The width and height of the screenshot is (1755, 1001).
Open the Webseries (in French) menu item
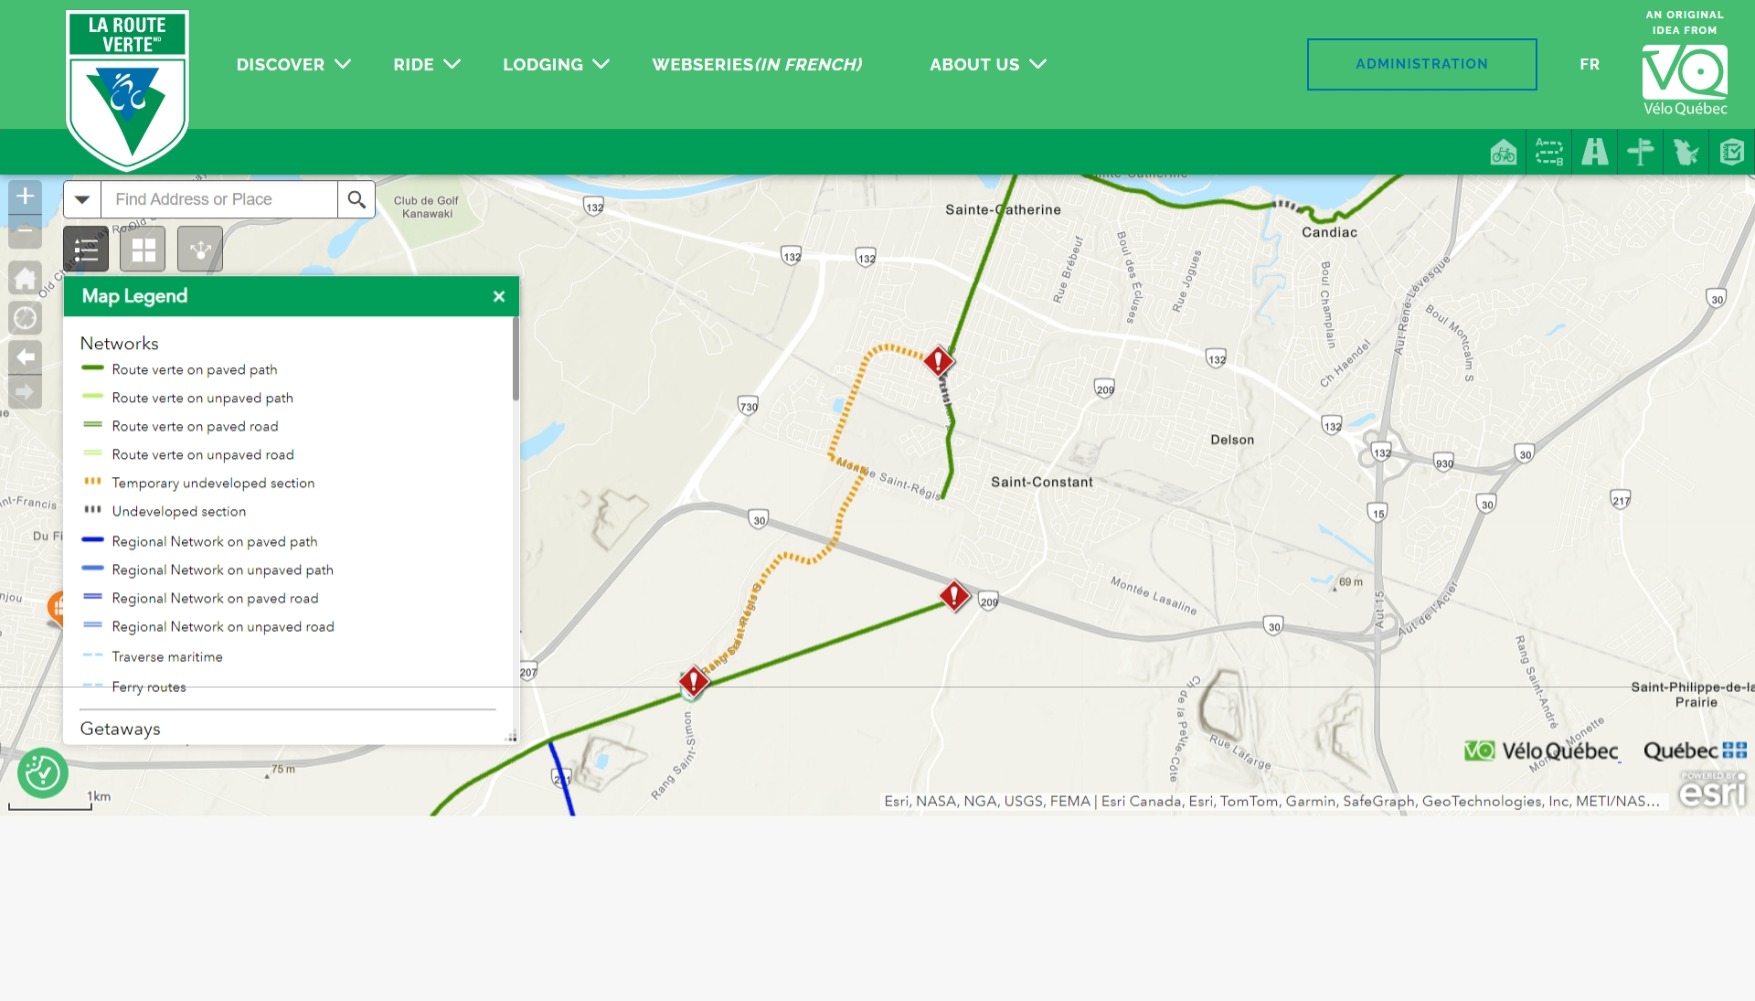(757, 64)
